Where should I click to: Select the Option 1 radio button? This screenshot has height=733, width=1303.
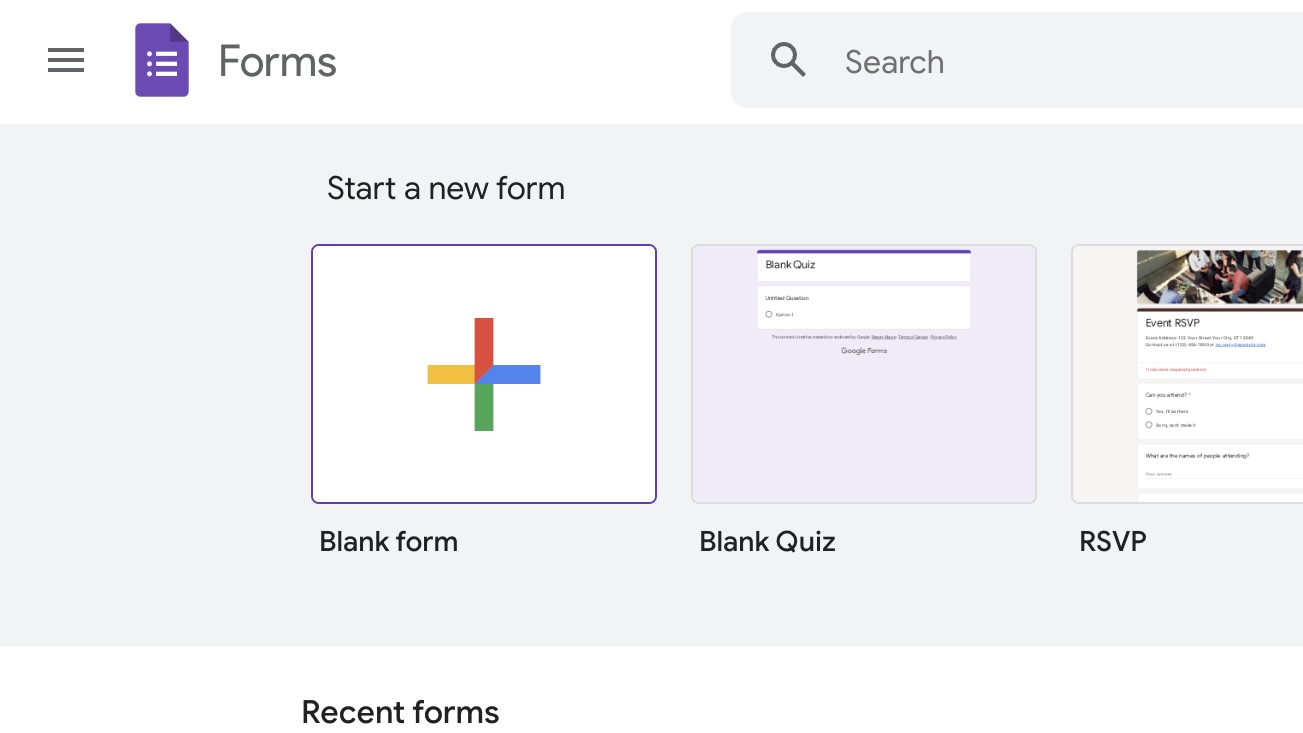coord(768,314)
